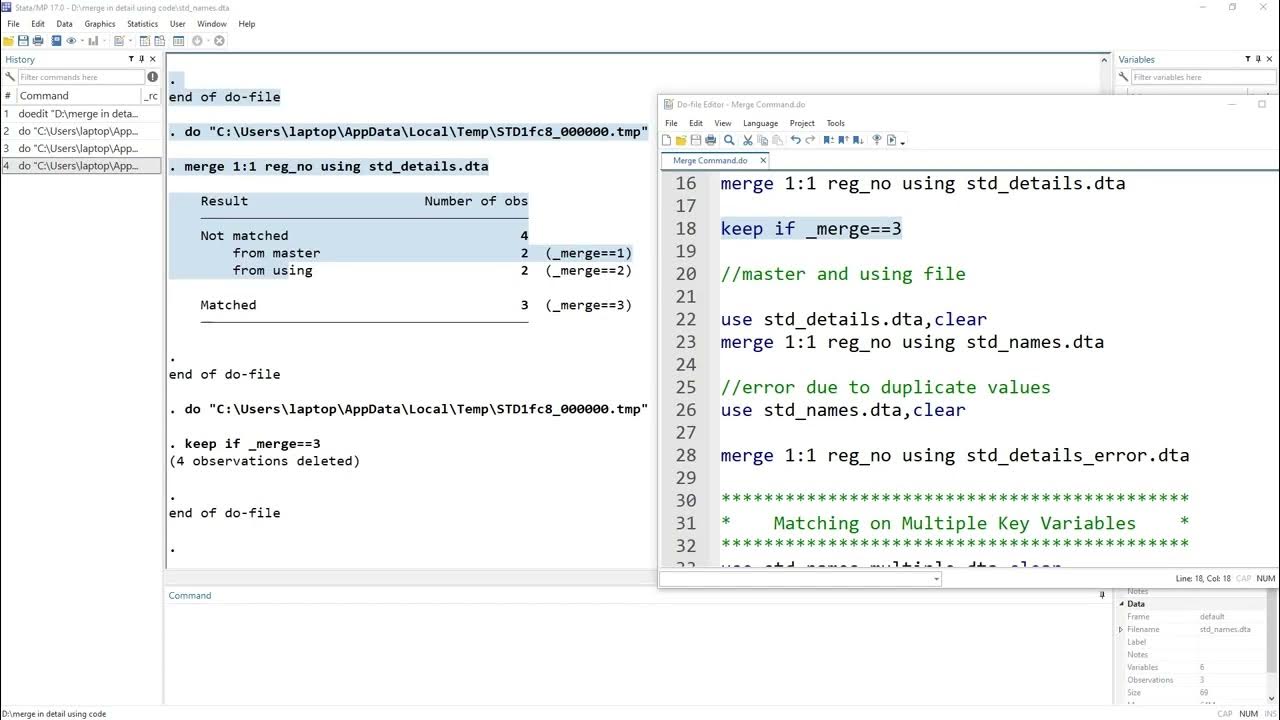
Task: Click inside the Command input area
Action: (638, 655)
